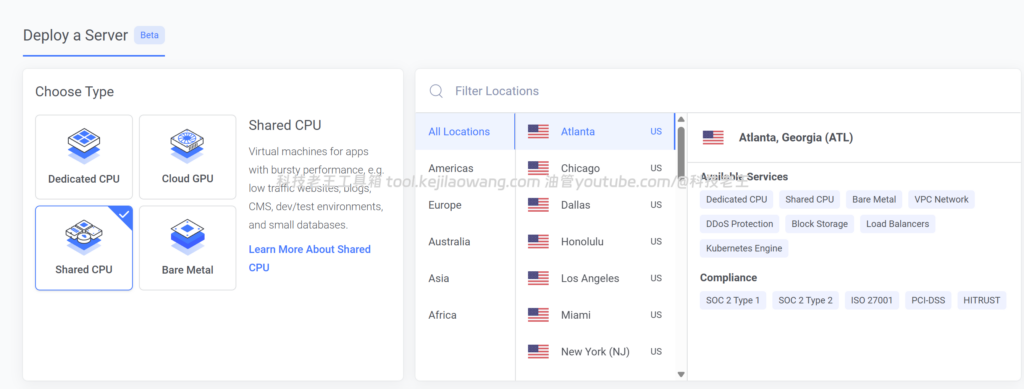The image size is (1024, 389).
Task: Select the Dallas location row
Action: 595,205
